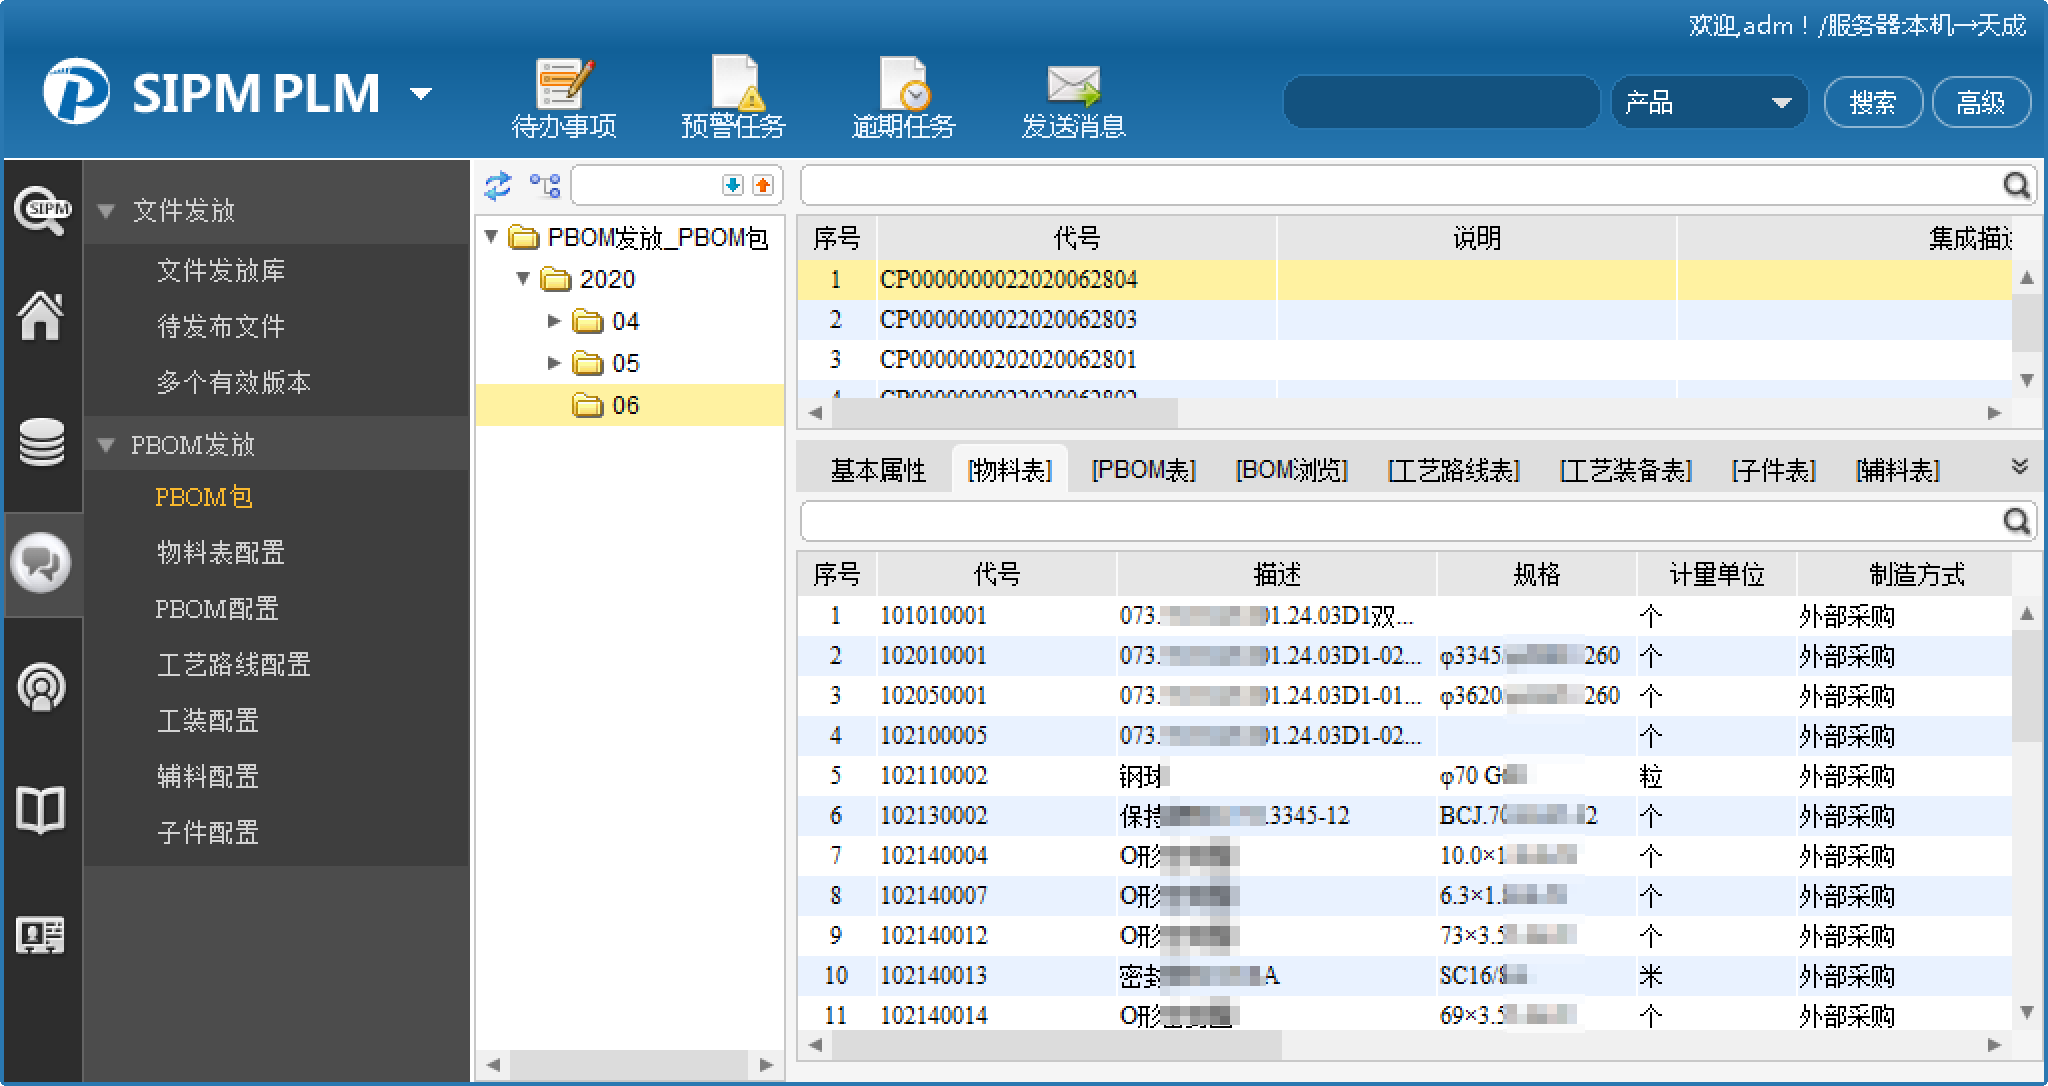The image size is (2048, 1086).
Task: Click the refresh icon above the folder tree
Action: click(498, 185)
